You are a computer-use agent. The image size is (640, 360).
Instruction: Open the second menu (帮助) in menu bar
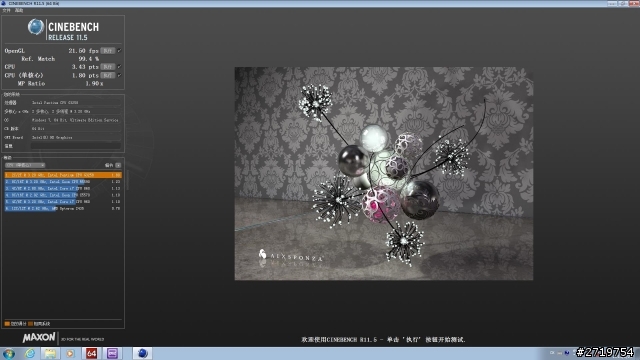[19, 10]
